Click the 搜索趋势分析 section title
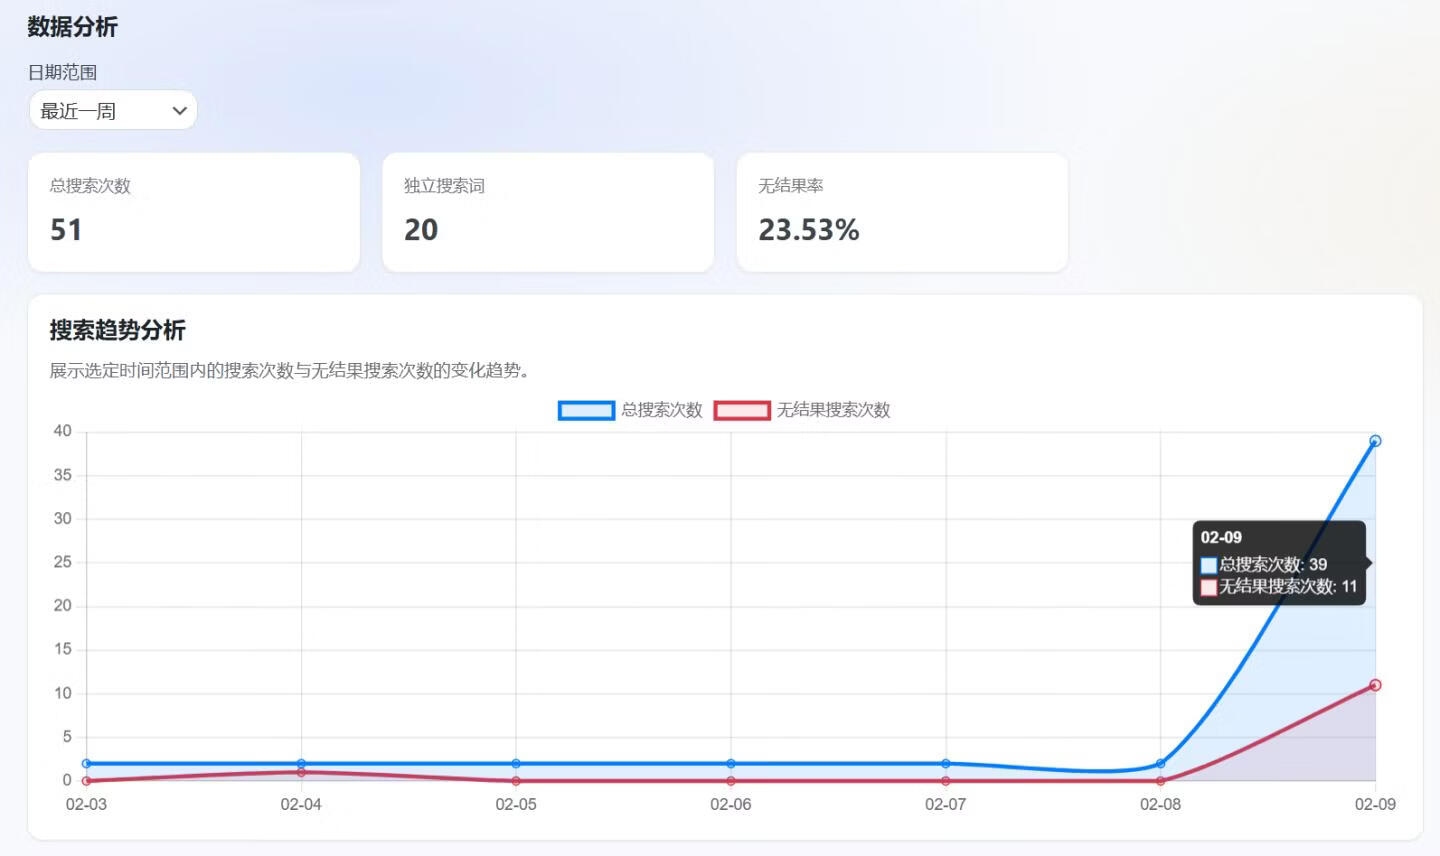This screenshot has width=1440, height=856. click(117, 330)
